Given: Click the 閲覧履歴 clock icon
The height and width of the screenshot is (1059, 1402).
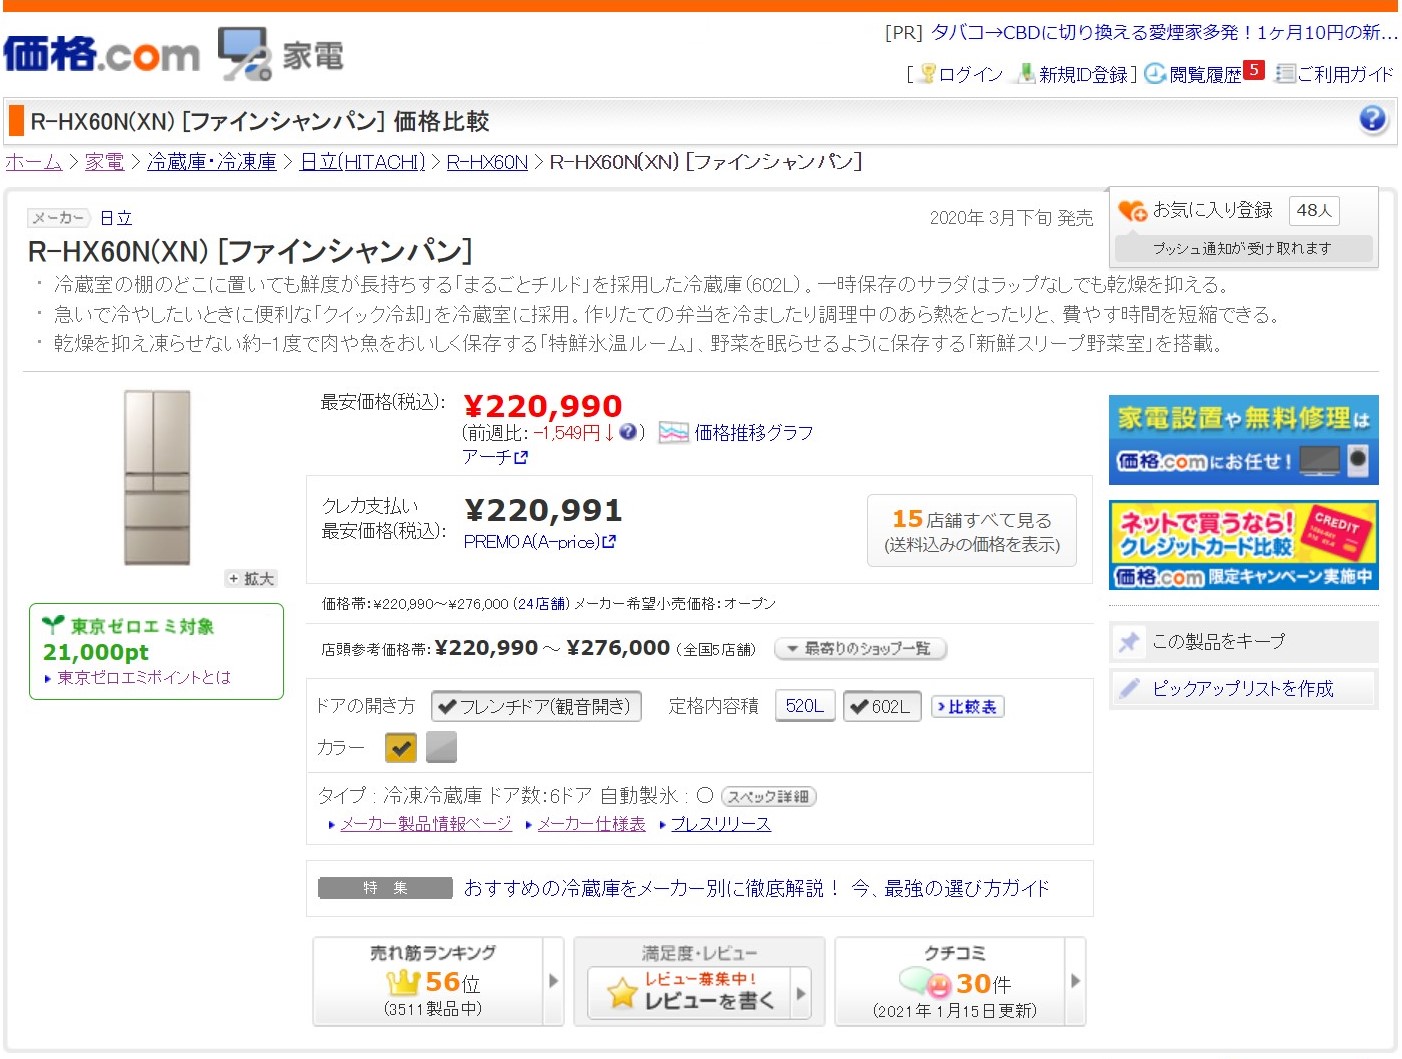Looking at the screenshot, I should point(1155,73).
